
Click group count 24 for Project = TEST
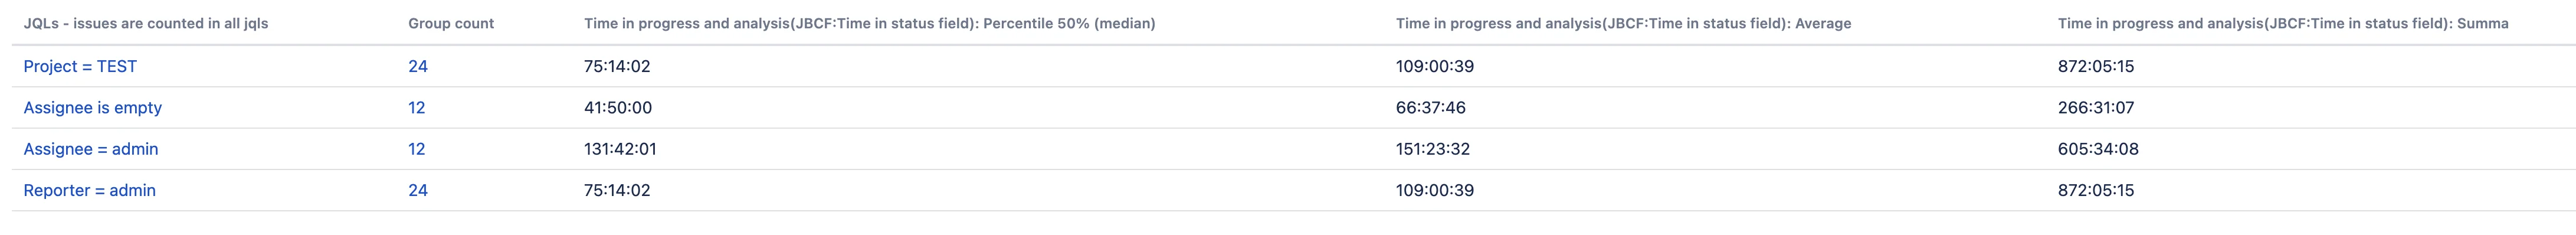pos(418,66)
